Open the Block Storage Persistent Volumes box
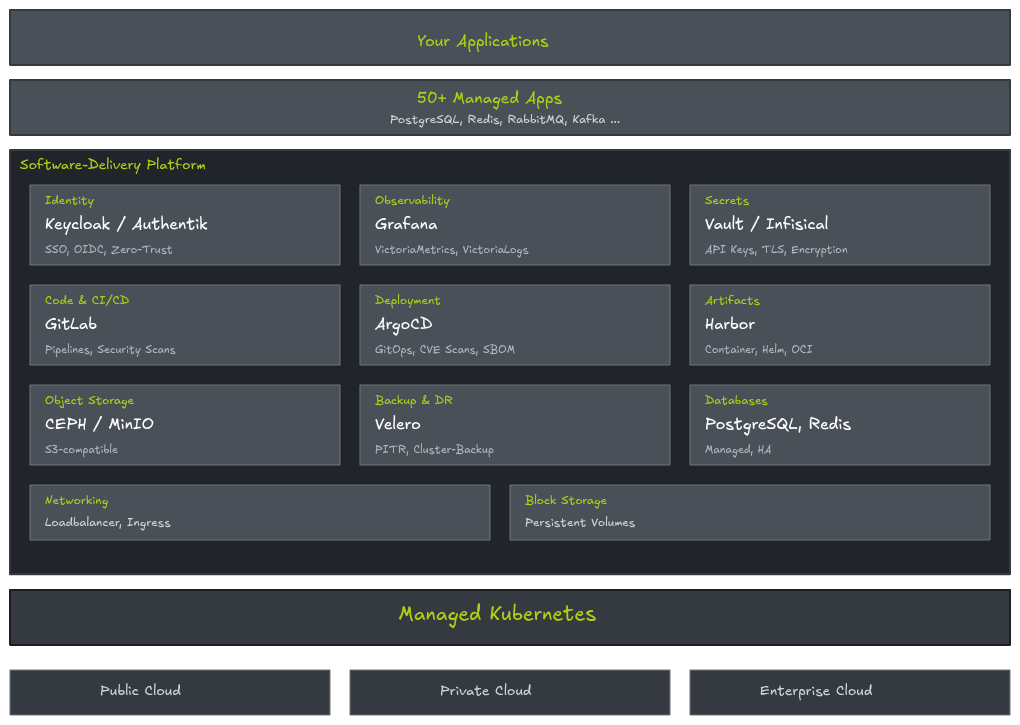Image resolution: width=1020 pixels, height=725 pixels. pos(749,512)
